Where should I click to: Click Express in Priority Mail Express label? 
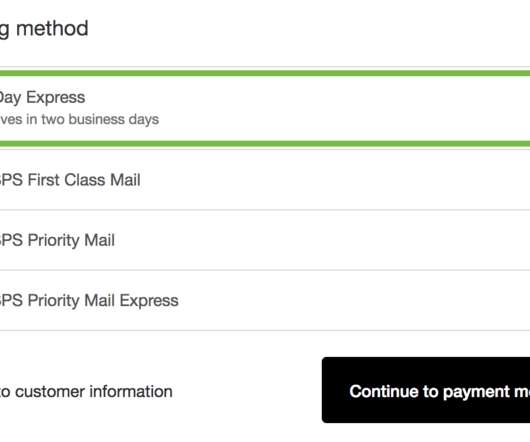click(x=149, y=301)
